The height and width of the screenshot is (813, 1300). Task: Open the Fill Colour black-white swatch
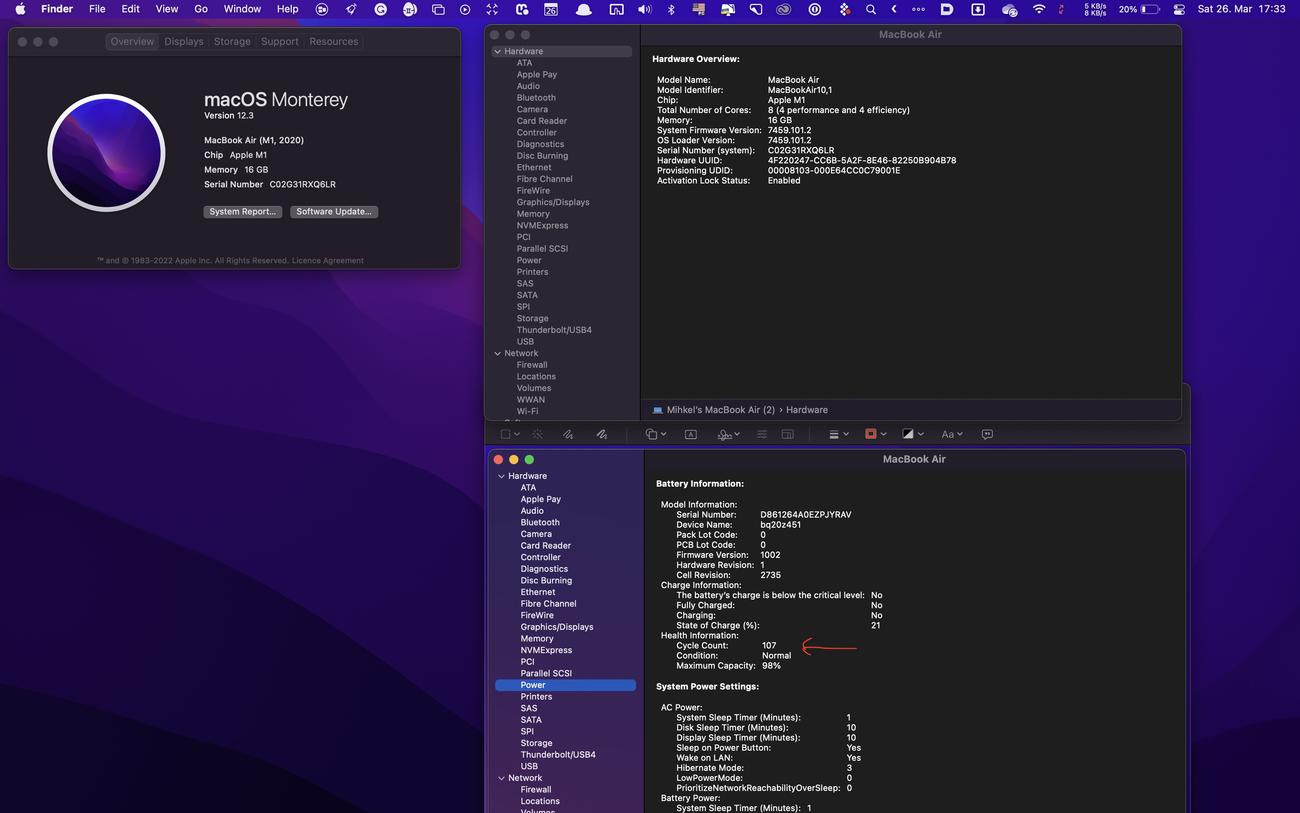907,434
